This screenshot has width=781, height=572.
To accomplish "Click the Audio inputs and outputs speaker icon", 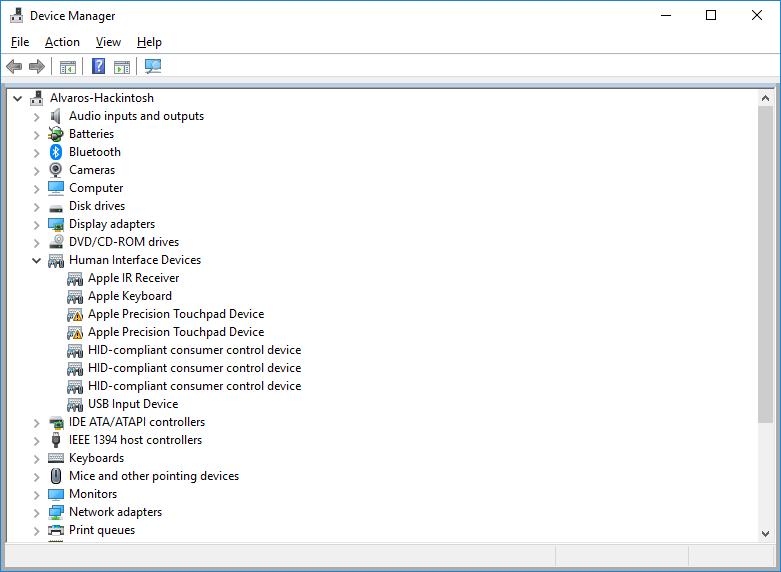I will click(x=56, y=116).
